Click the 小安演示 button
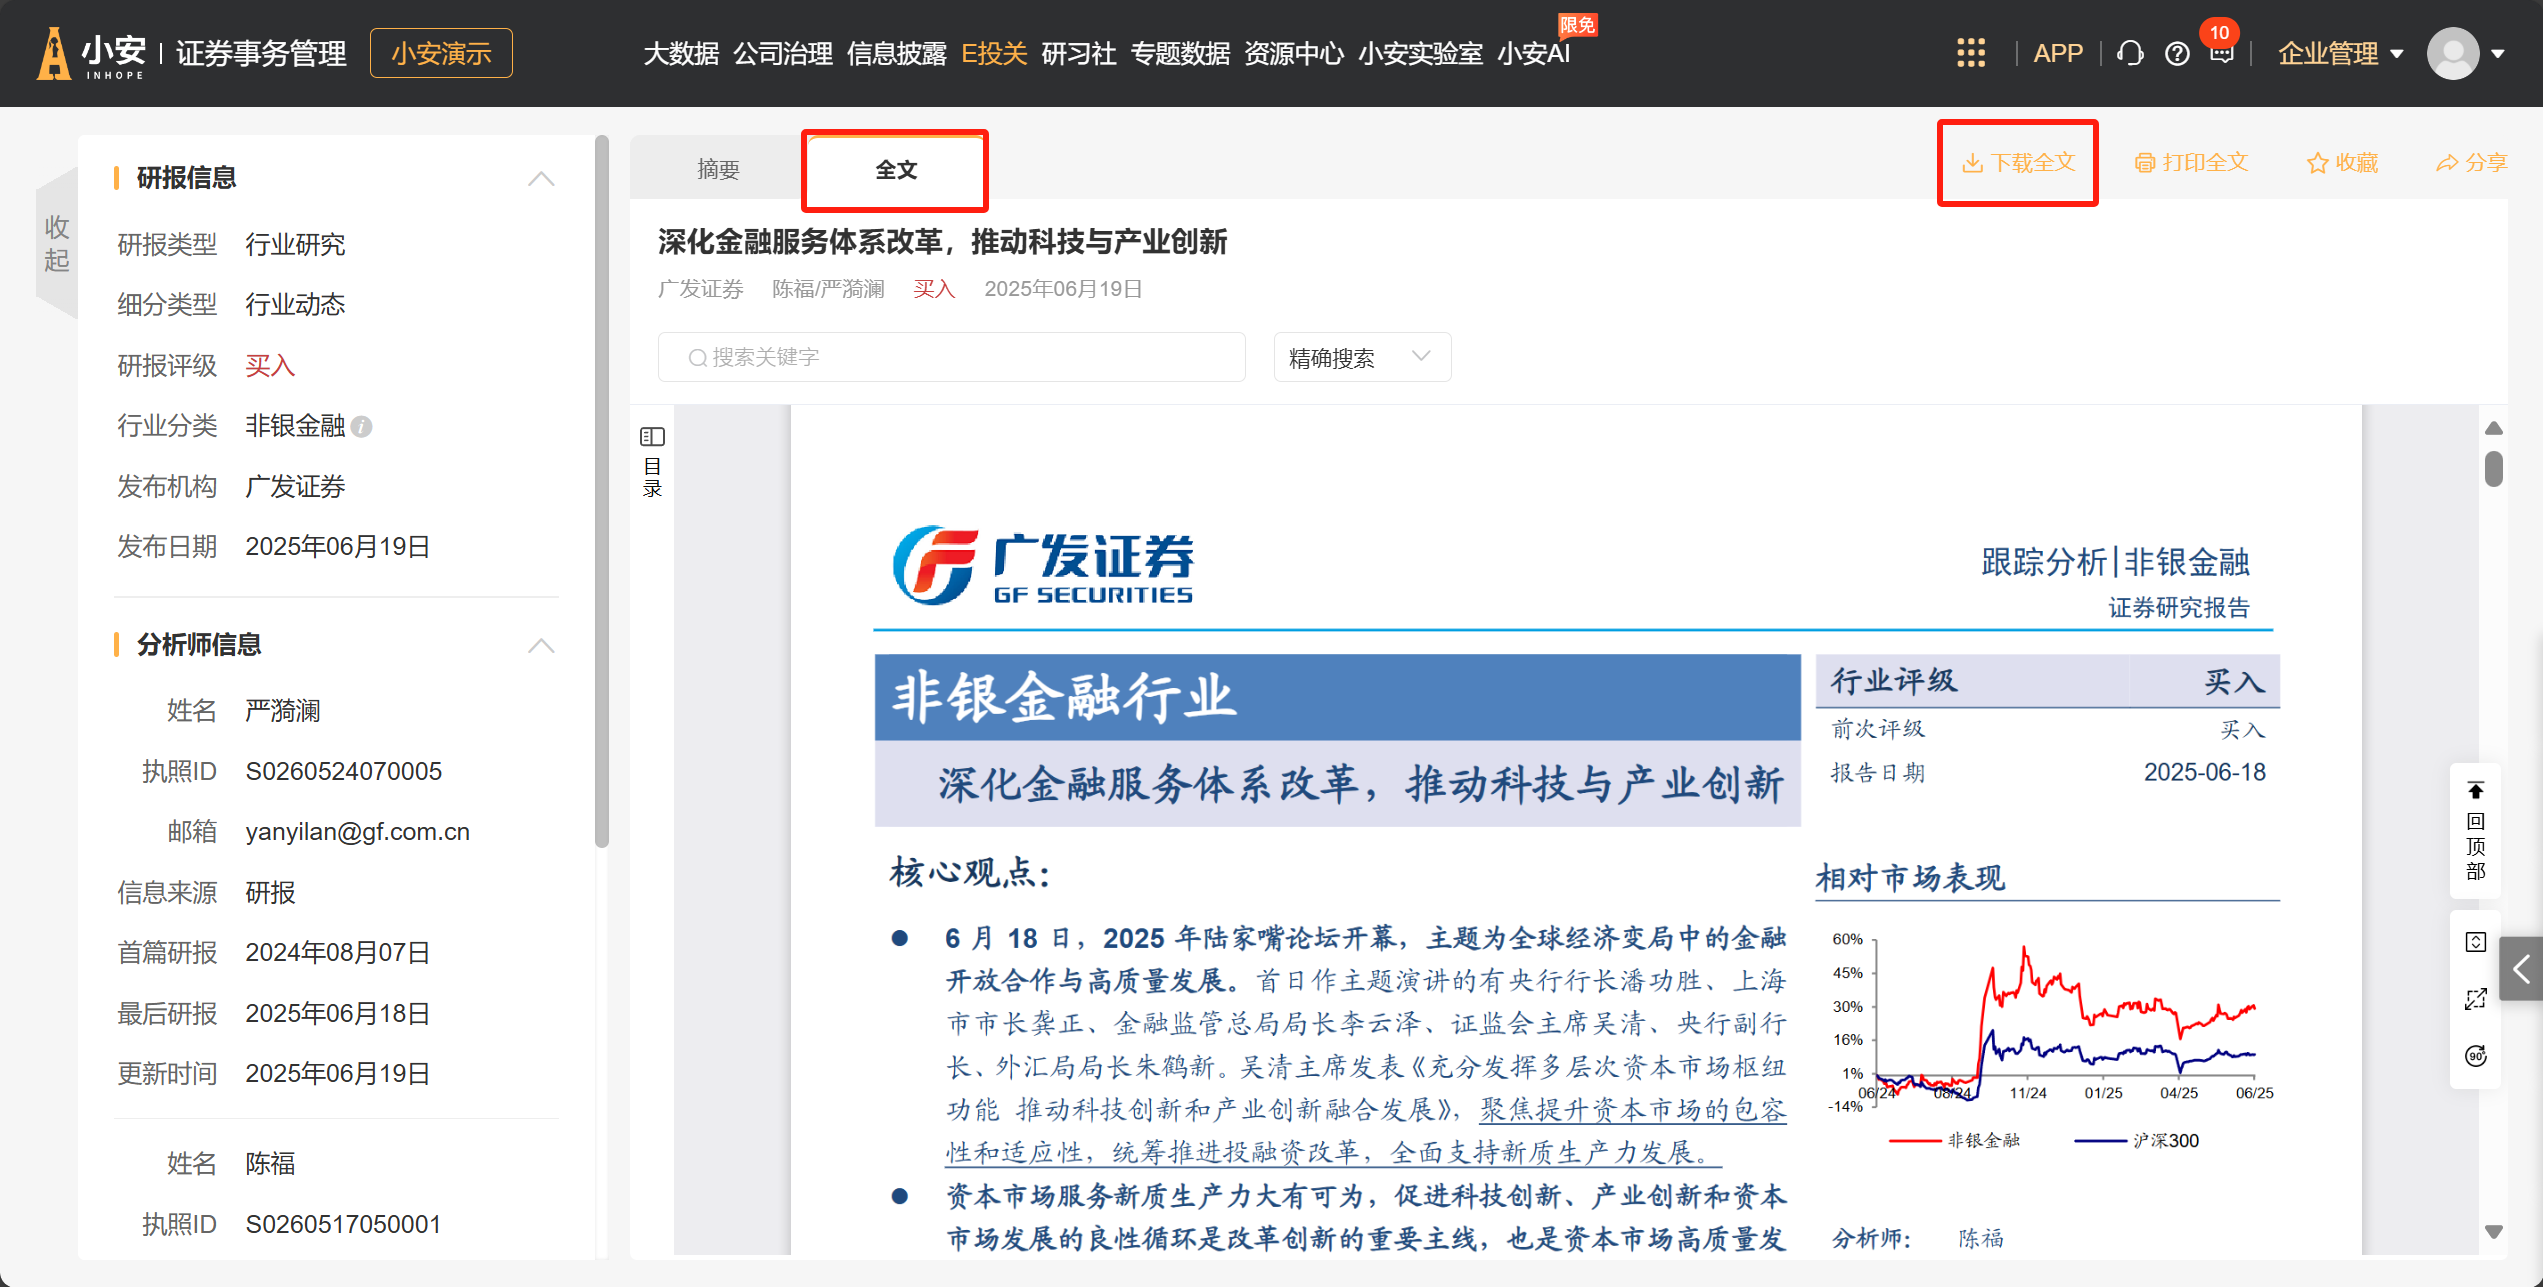The height and width of the screenshot is (1287, 2543). [x=441, y=53]
